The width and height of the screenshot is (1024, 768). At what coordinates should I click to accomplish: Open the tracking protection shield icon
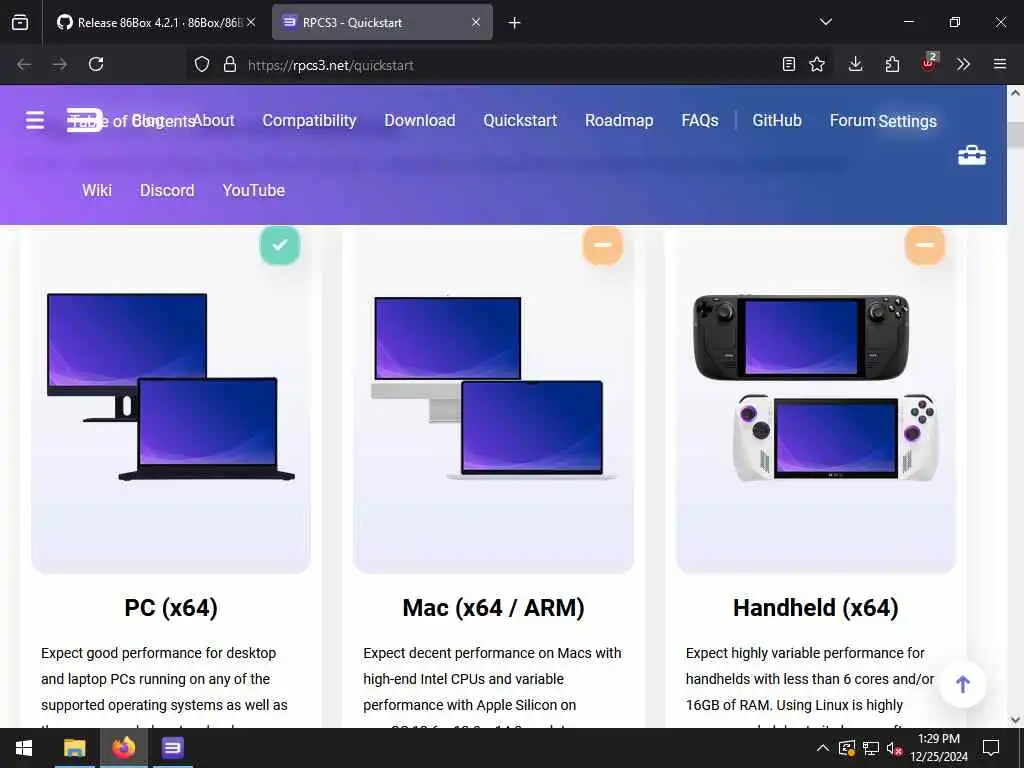click(202, 65)
